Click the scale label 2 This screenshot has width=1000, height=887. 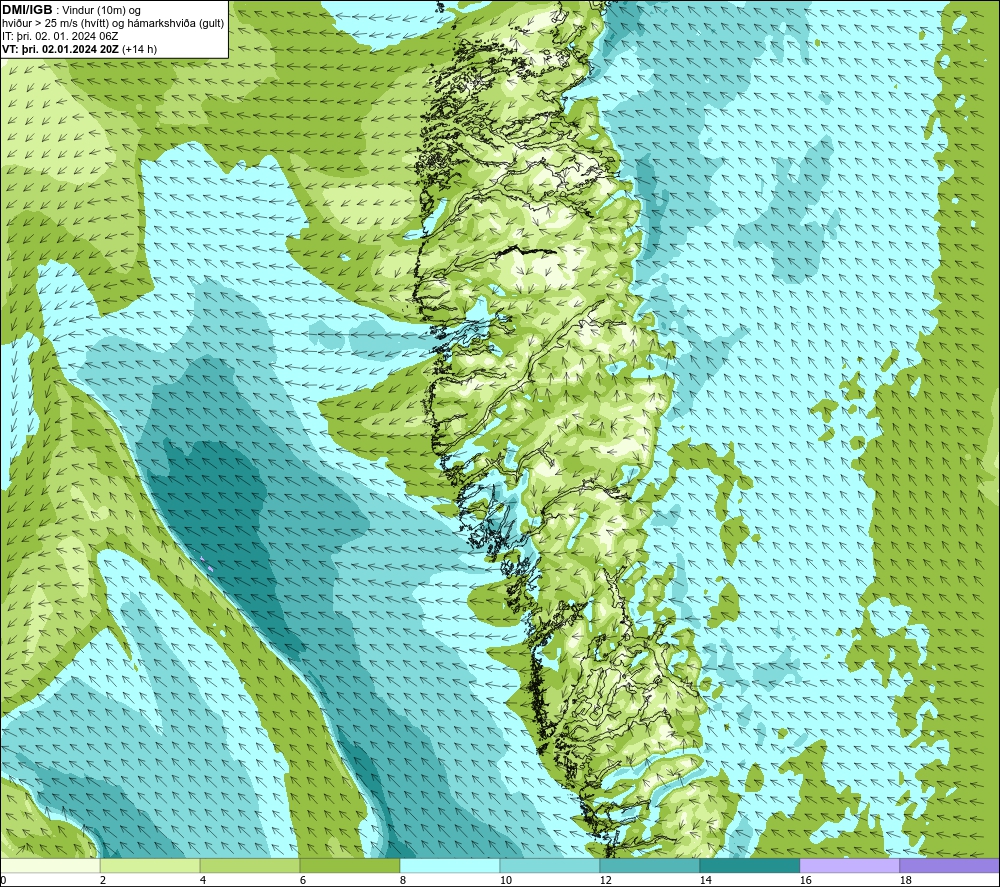pos(103,880)
